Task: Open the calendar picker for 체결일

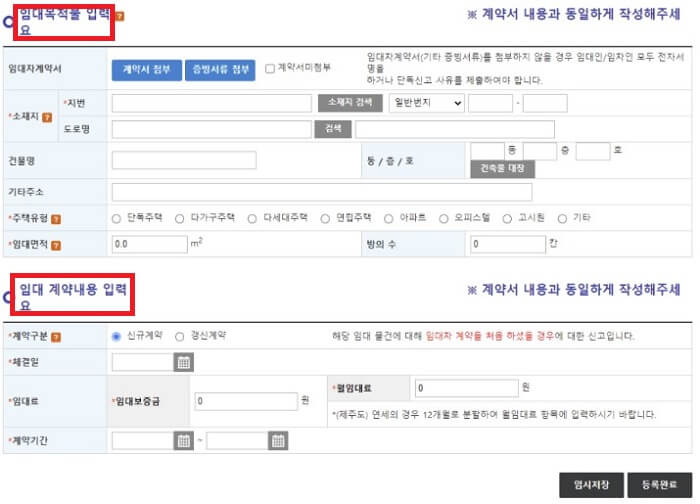Action: pos(183,362)
